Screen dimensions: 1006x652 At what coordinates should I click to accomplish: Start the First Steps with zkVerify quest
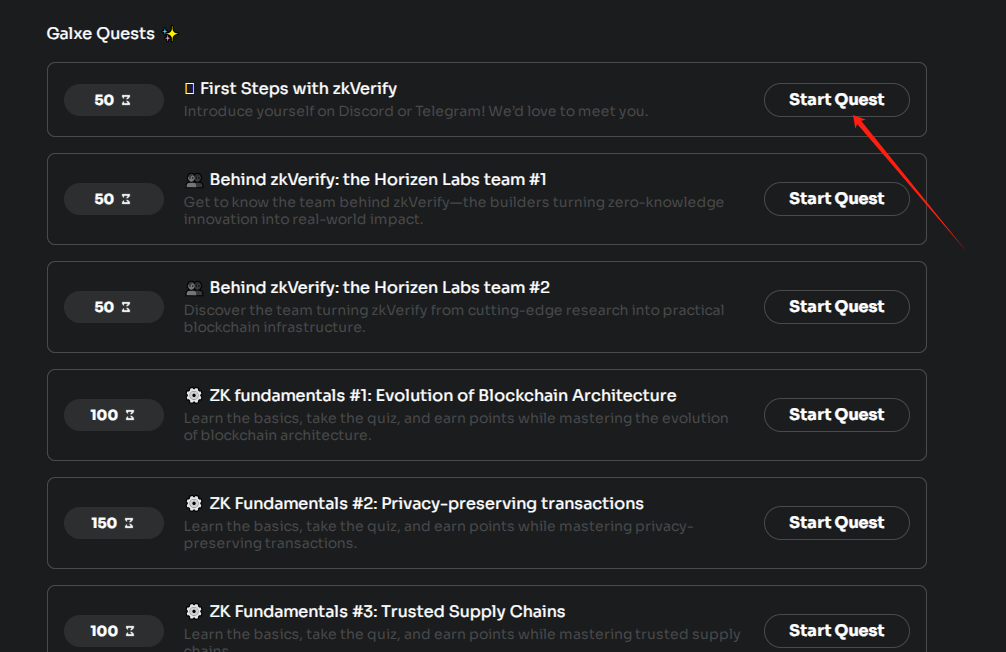[x=836, y=99]
